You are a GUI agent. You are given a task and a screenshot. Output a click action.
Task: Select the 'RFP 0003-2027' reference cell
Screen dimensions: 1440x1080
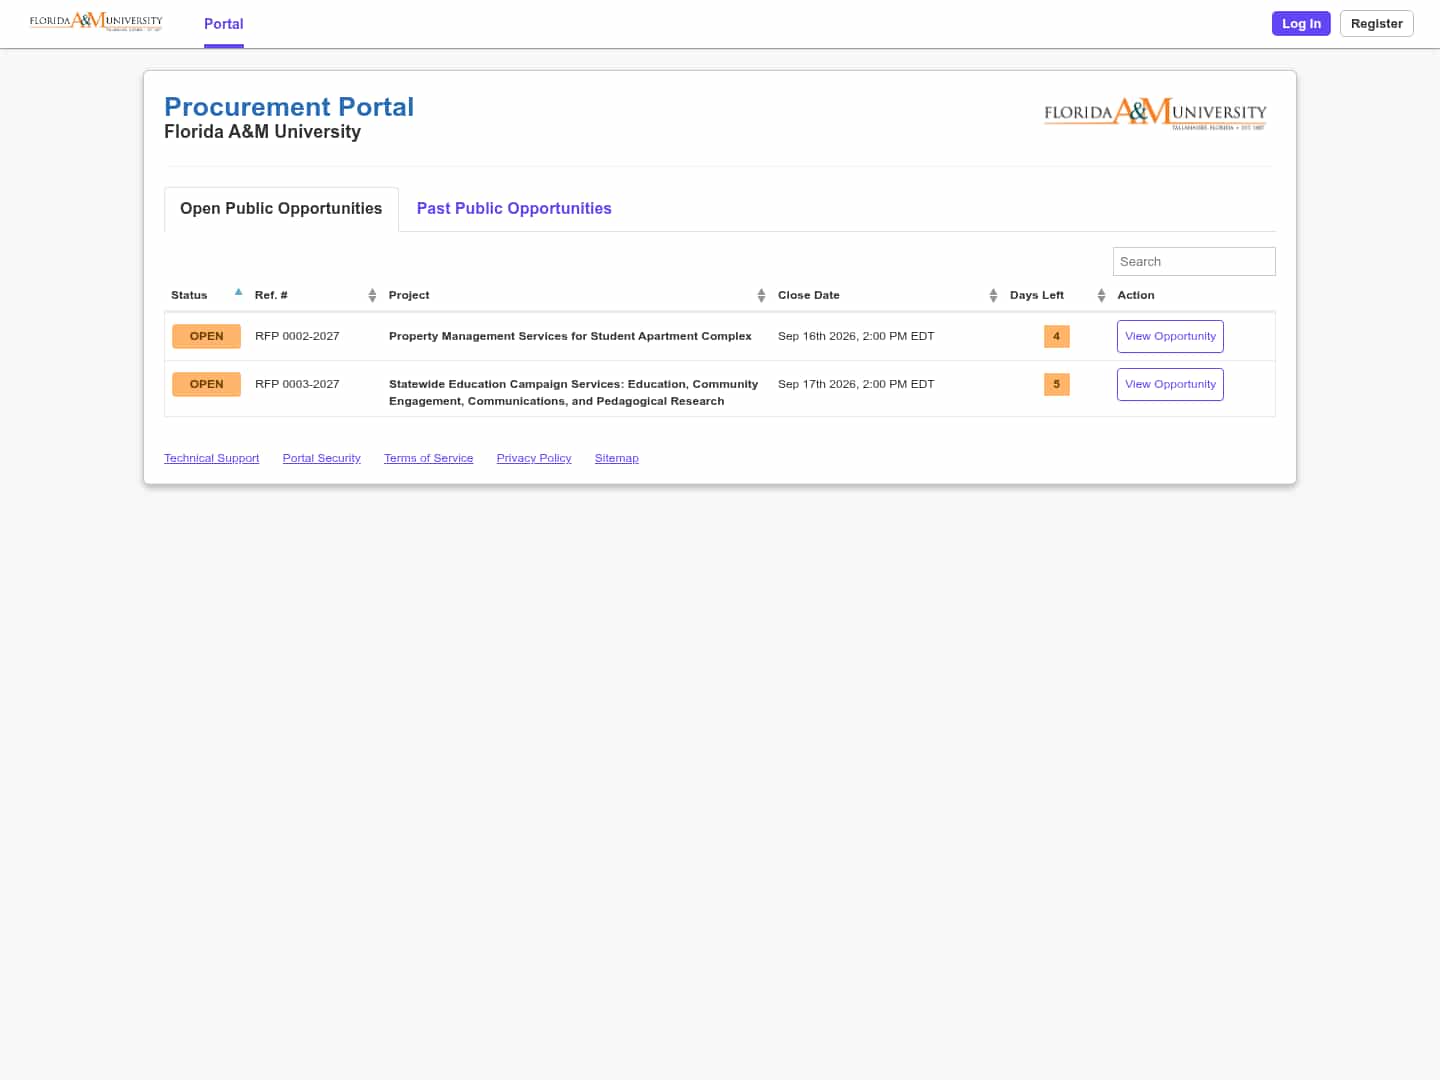[x=297, y=385]
